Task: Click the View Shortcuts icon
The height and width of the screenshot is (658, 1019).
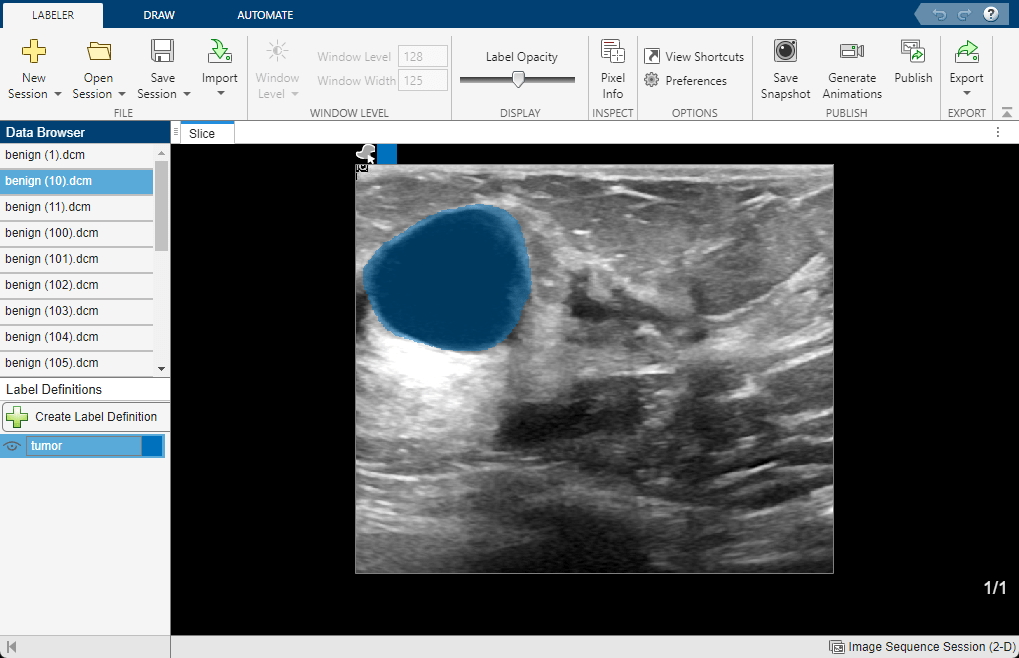Action: (x=655, y=56)
